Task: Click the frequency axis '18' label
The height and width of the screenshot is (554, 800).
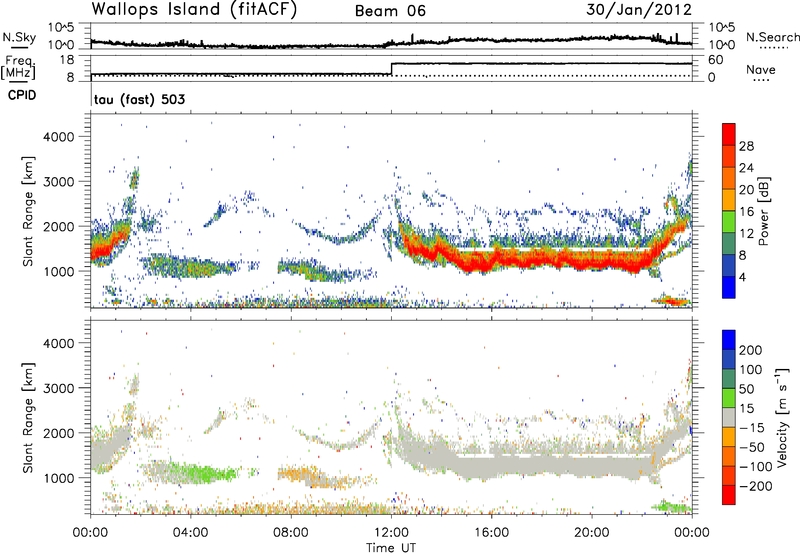Action: point(66,60)
